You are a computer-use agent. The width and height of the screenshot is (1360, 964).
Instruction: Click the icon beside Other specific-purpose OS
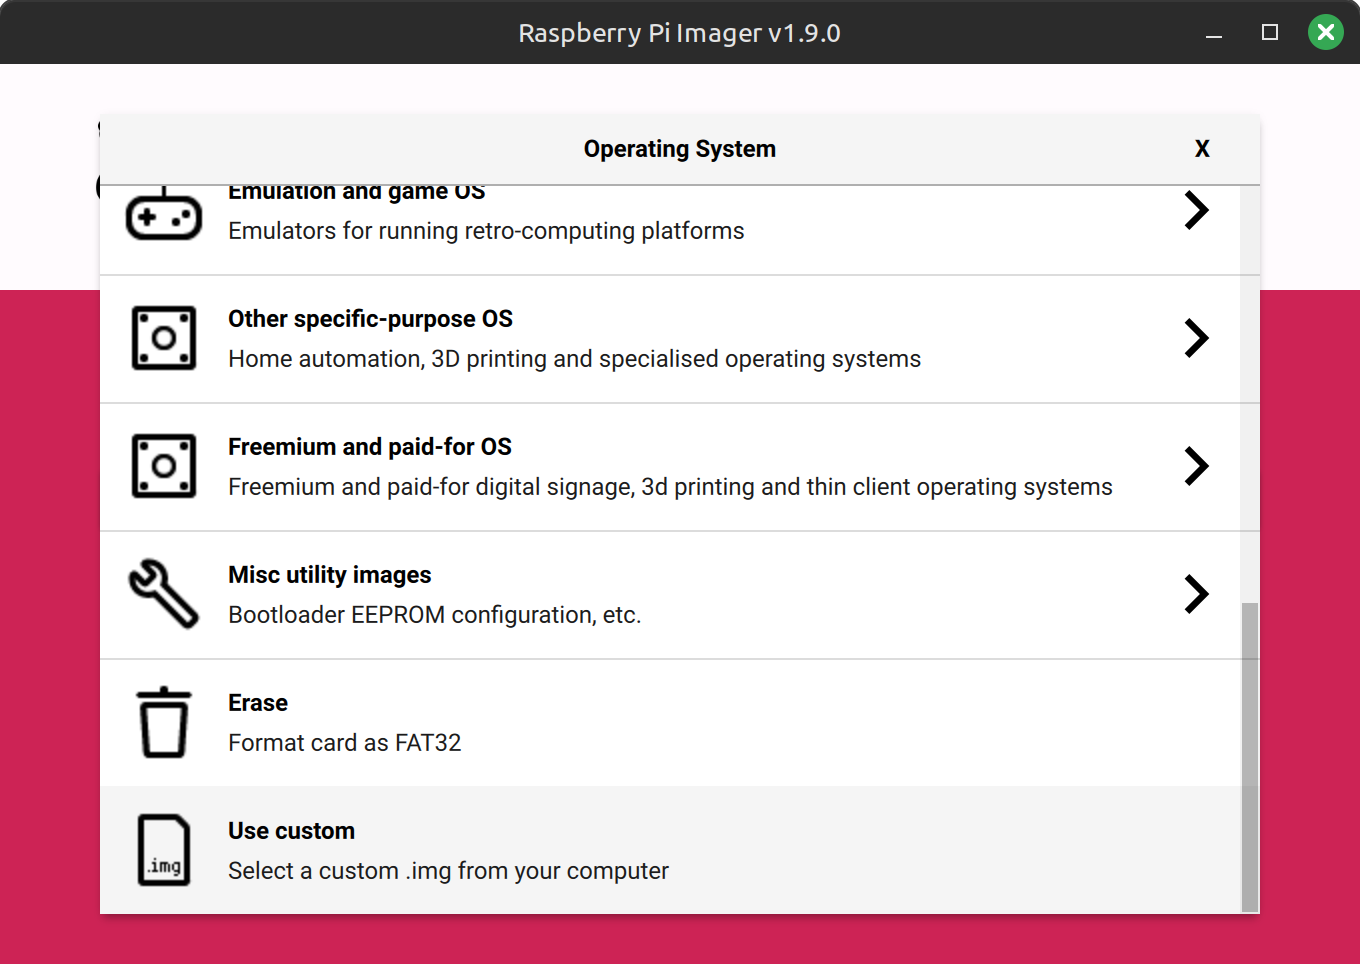pos(164,338)
